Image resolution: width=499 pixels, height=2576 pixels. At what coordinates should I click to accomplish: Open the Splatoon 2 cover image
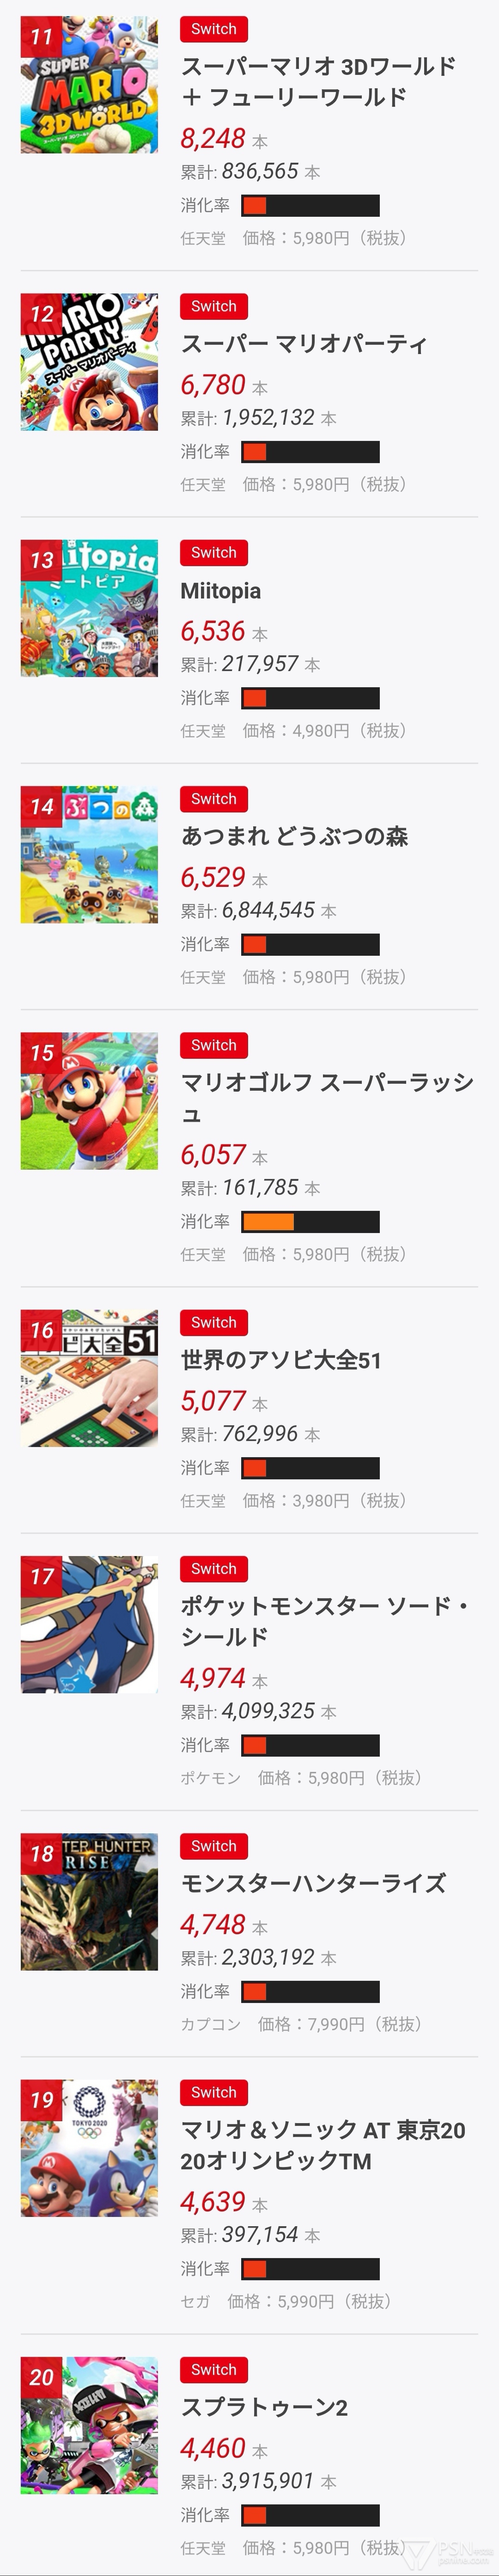click(x=89, y=2425)
